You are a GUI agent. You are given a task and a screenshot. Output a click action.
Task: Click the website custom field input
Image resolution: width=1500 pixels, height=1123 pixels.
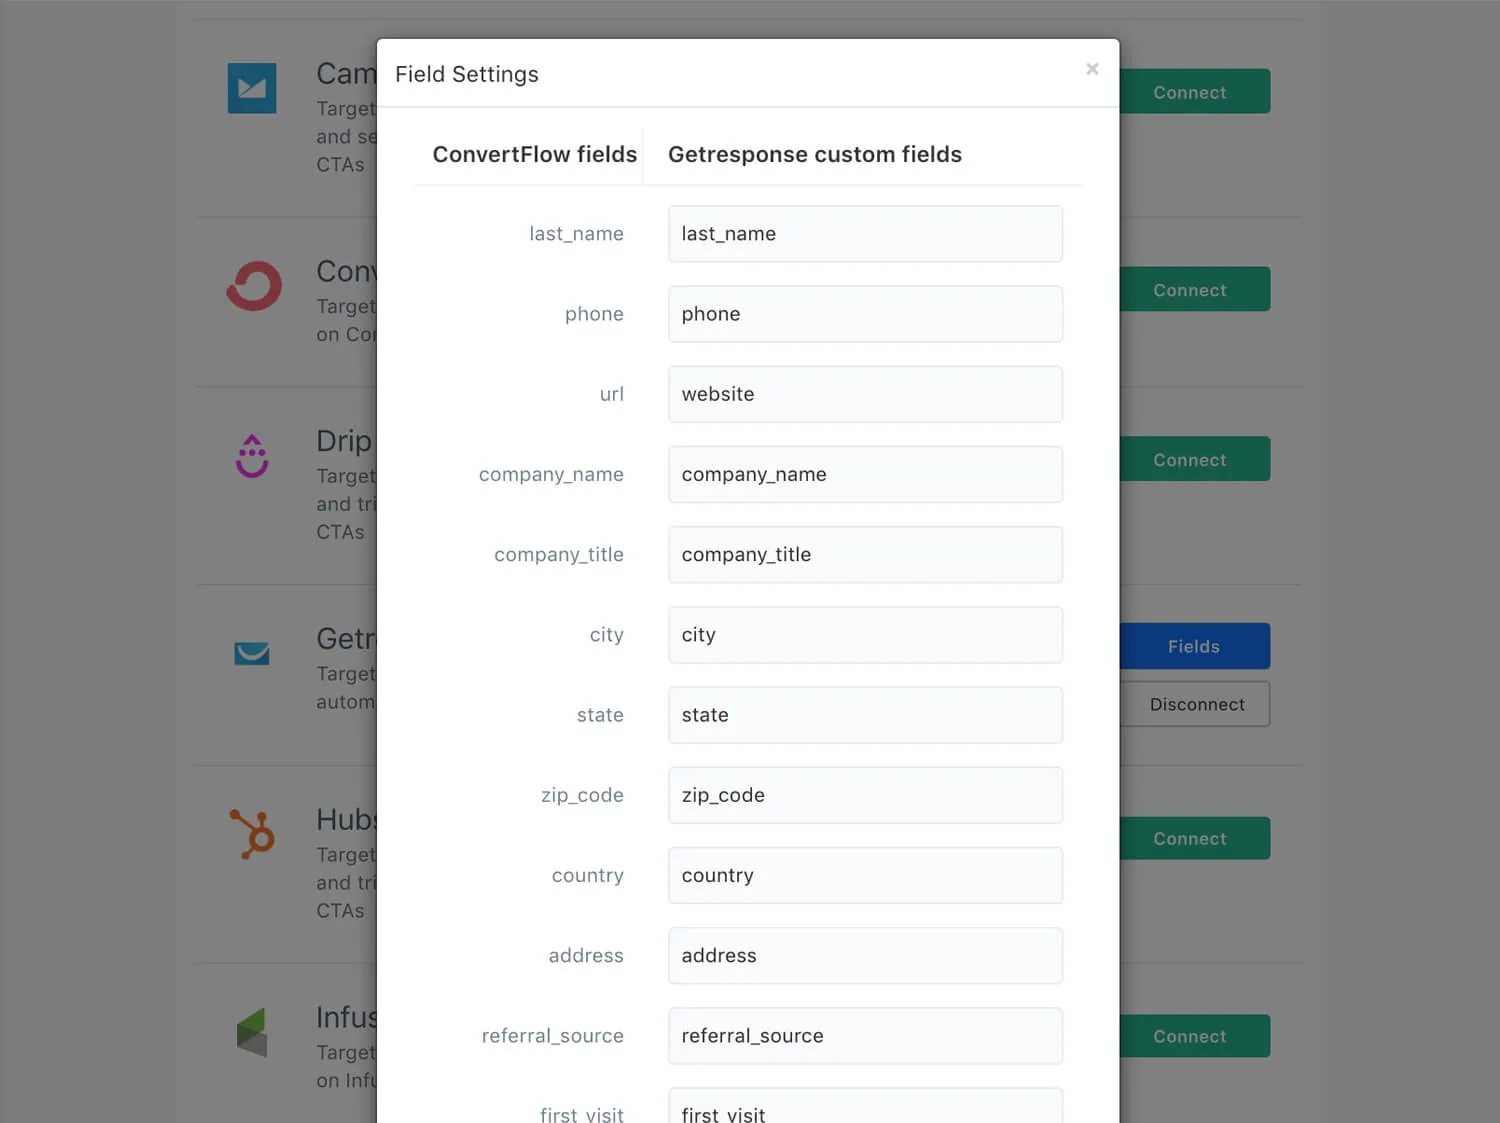click(865, 394)
